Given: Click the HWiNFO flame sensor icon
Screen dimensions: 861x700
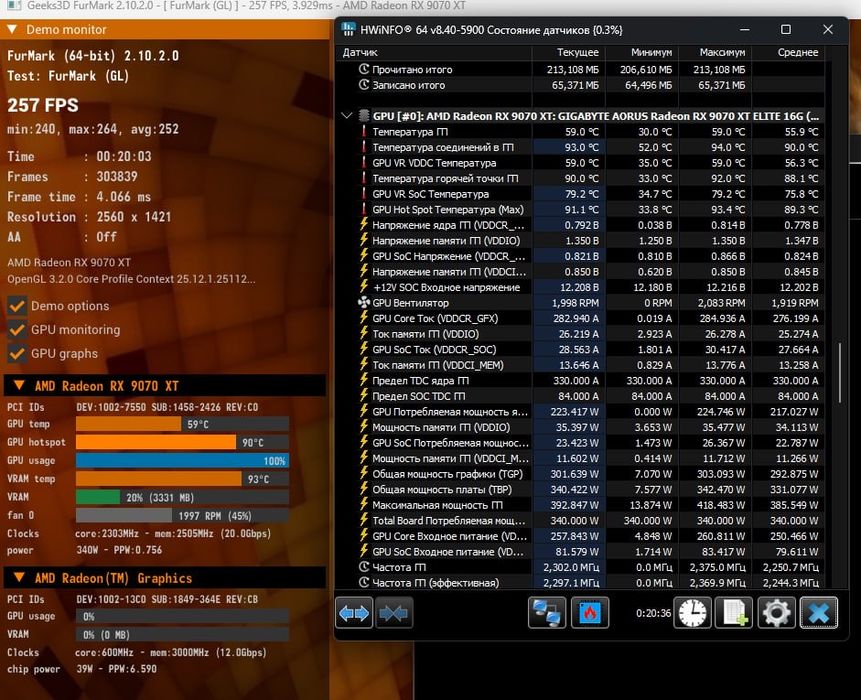Looking at the screenshot, I should click(x=590, y=613).
